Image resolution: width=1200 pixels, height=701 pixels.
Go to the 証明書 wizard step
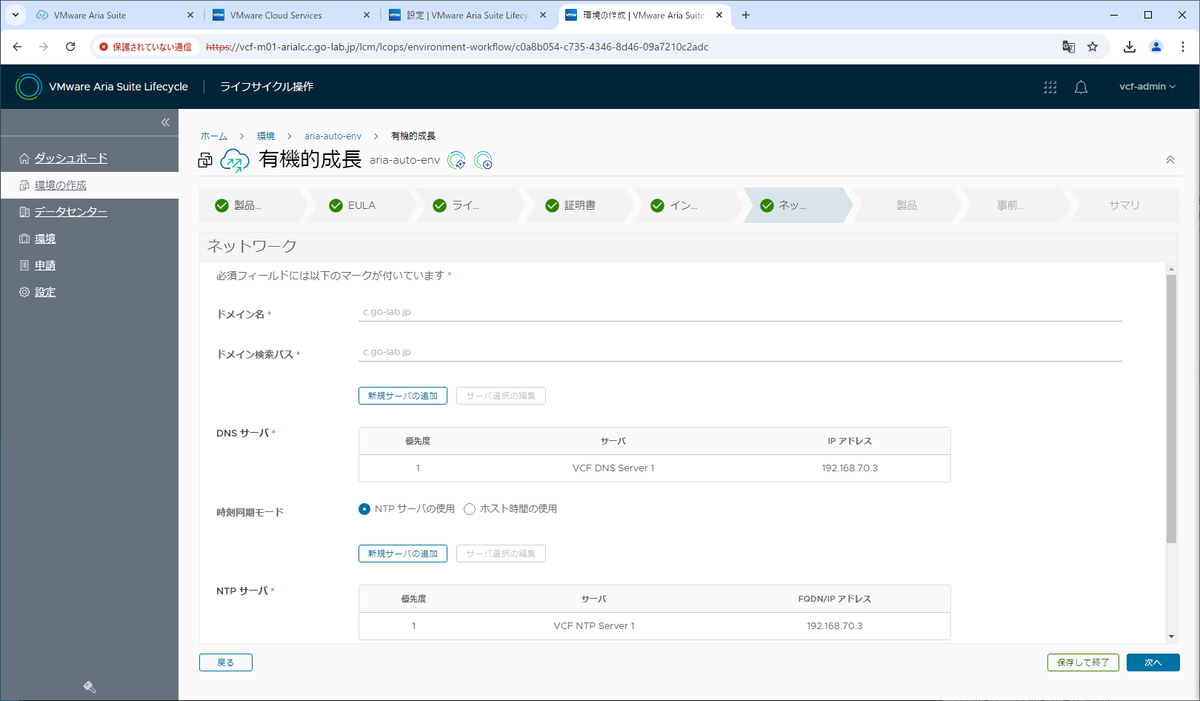580,205
